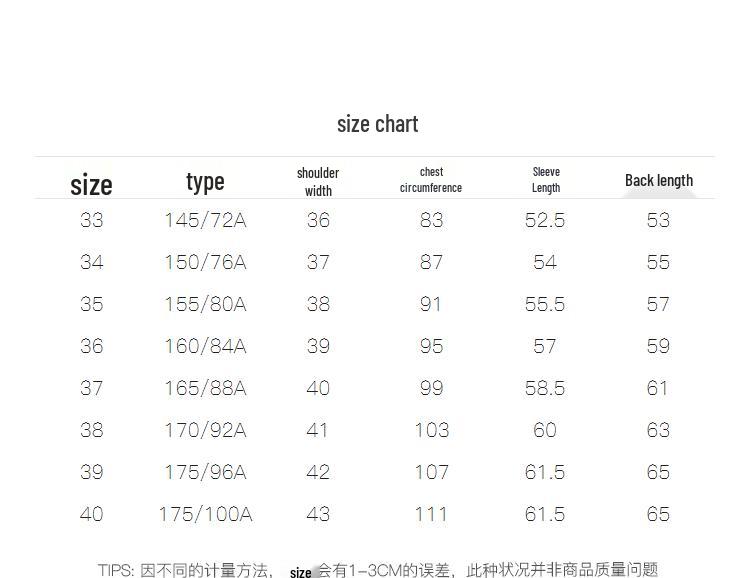Click chest circumference value 111

pyautogui.click(x=431, y=514)
